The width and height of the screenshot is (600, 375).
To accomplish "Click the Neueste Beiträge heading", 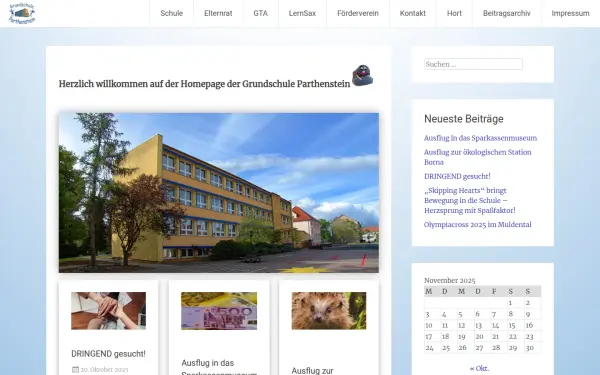I will point(464,119).
